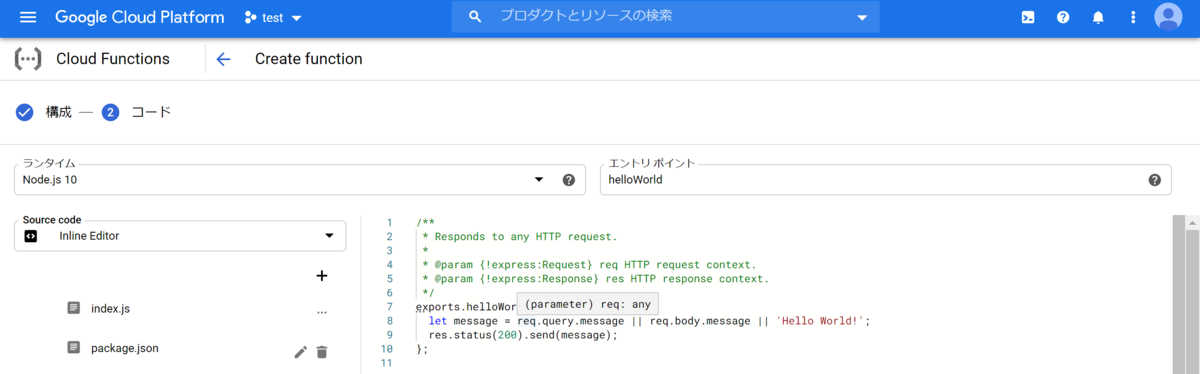
Task: Select the index.js file
Action: tap(110, 309)
